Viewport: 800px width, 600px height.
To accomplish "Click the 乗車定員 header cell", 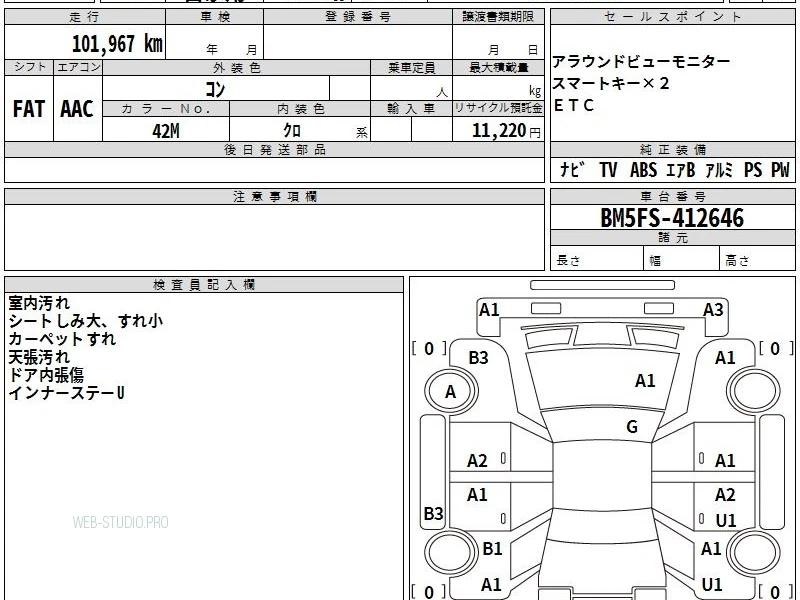I will [411, 68].
